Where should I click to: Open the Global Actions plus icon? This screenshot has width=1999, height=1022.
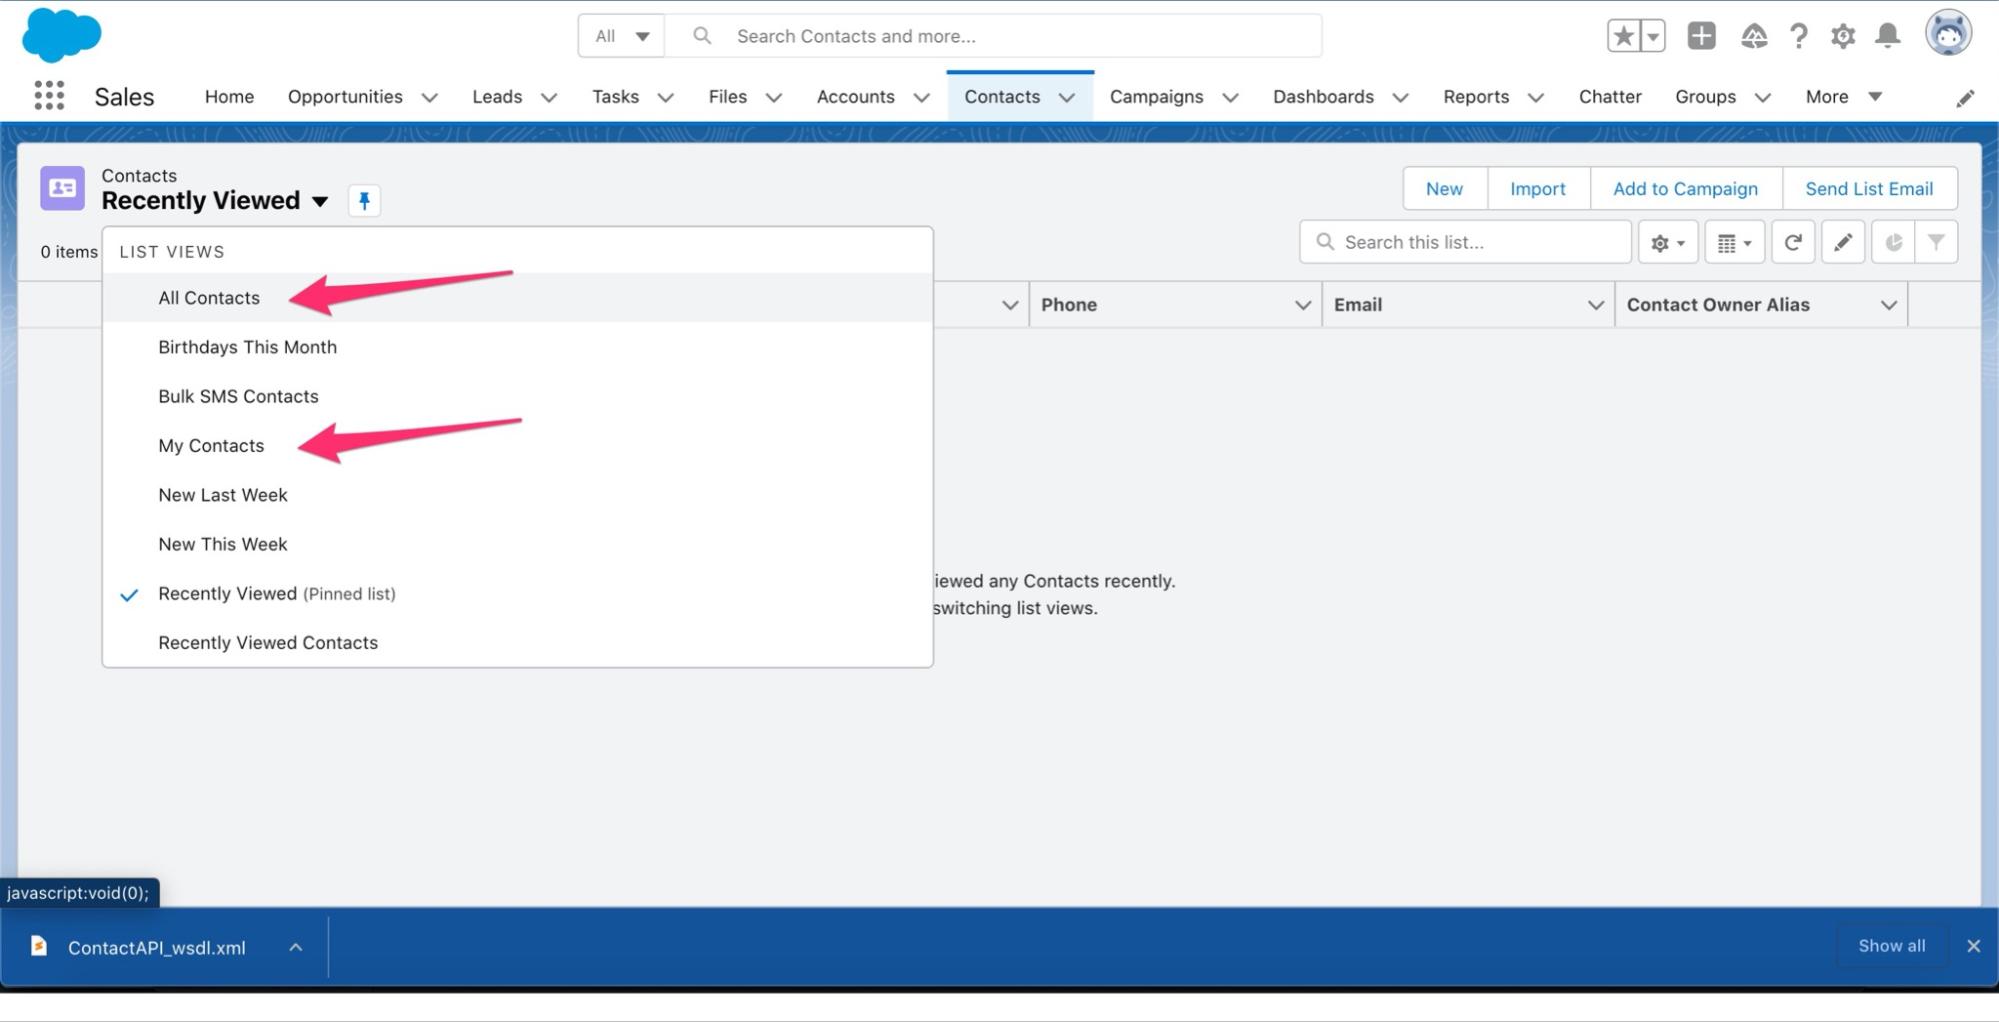coord(1701,36)
